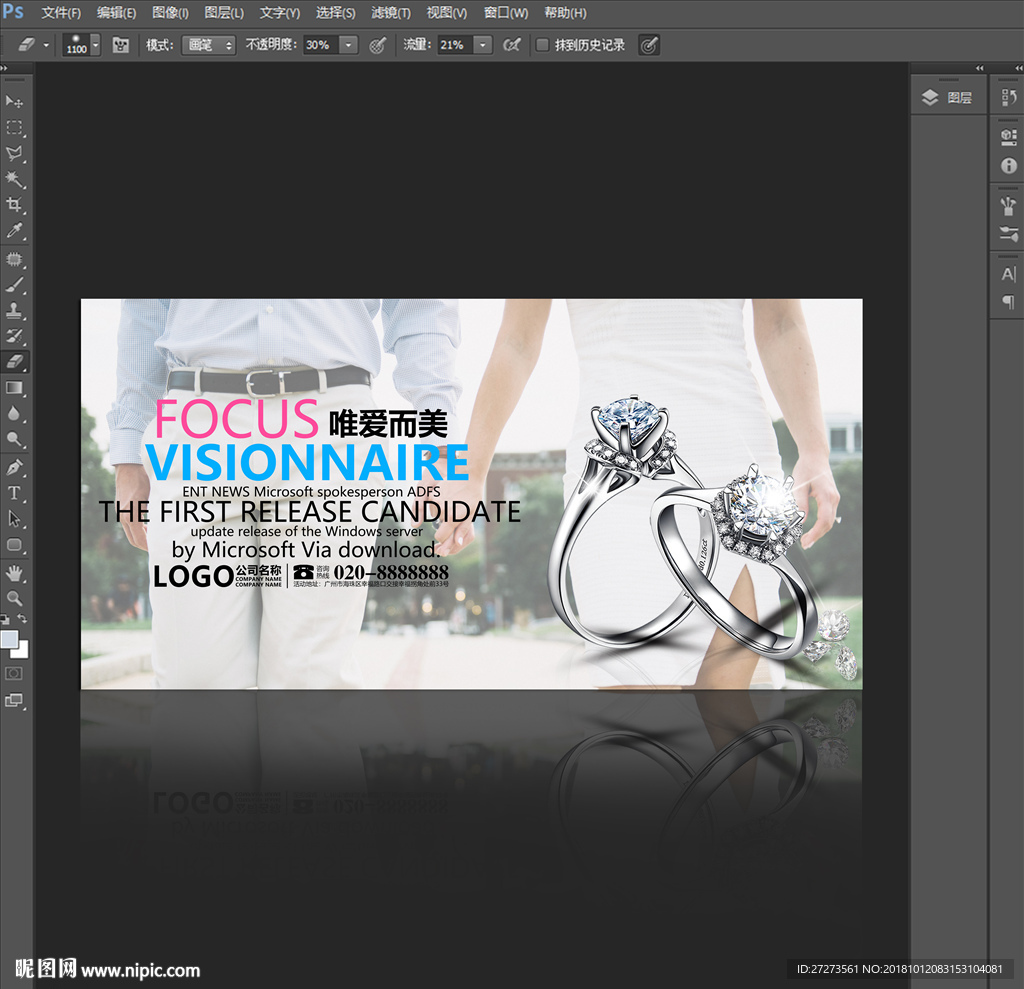Open the 模式 dropdown
This screenshot has height=989, width=1024.
[x=208, y=45]
